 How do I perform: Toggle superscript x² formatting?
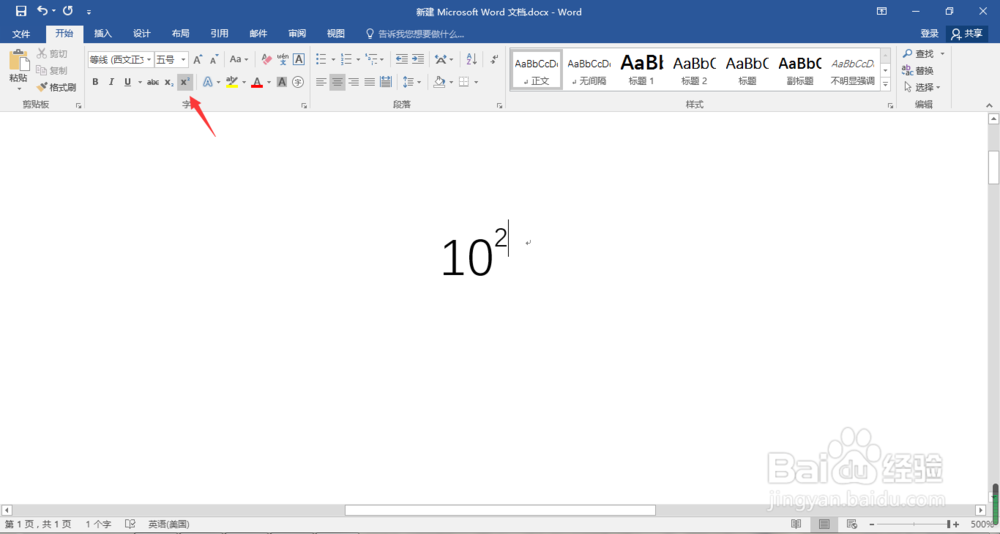184,82
